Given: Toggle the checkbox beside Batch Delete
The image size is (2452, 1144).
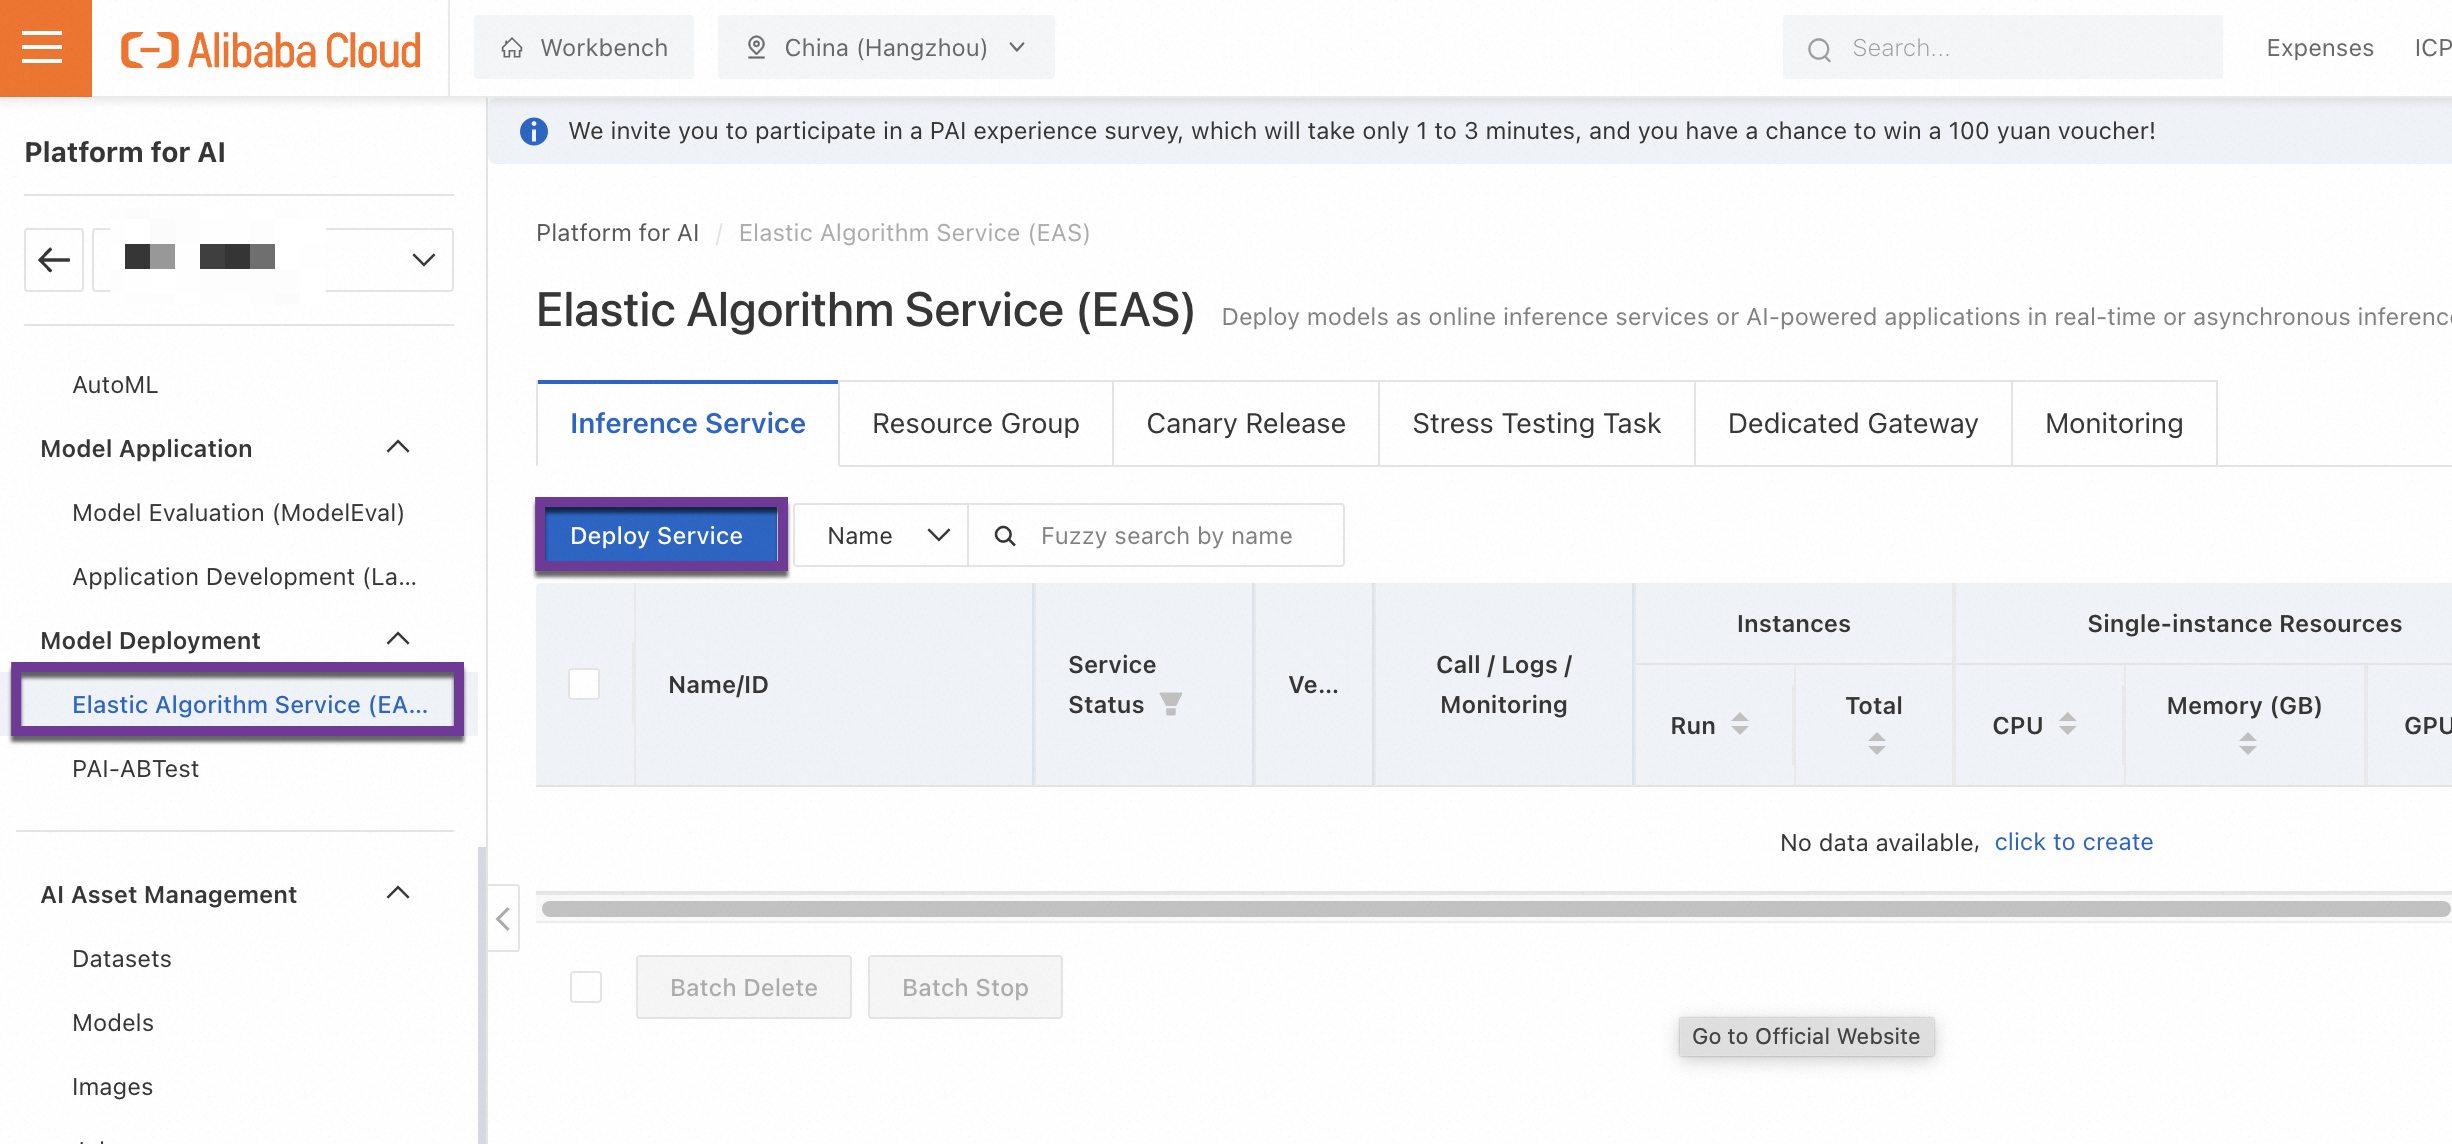Looking at the screenshot, I should (586, 987).
